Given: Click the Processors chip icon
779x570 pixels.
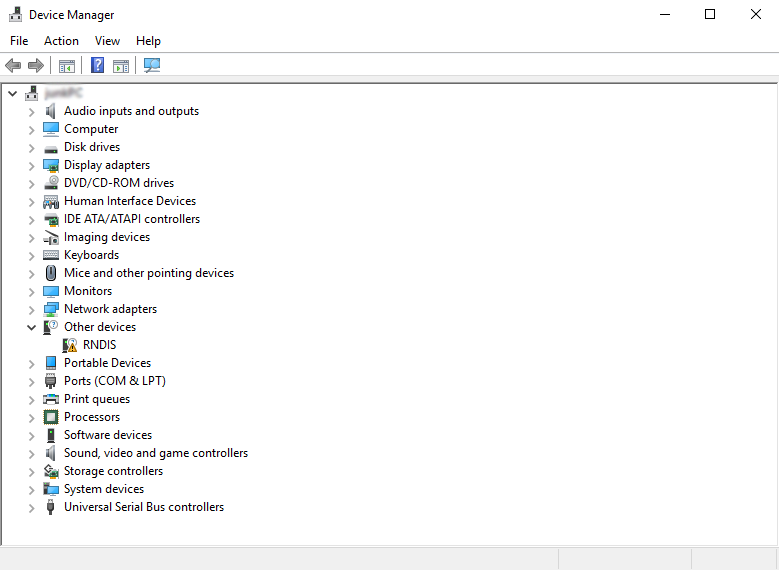Looking at the screenshot, I should 51,417.
